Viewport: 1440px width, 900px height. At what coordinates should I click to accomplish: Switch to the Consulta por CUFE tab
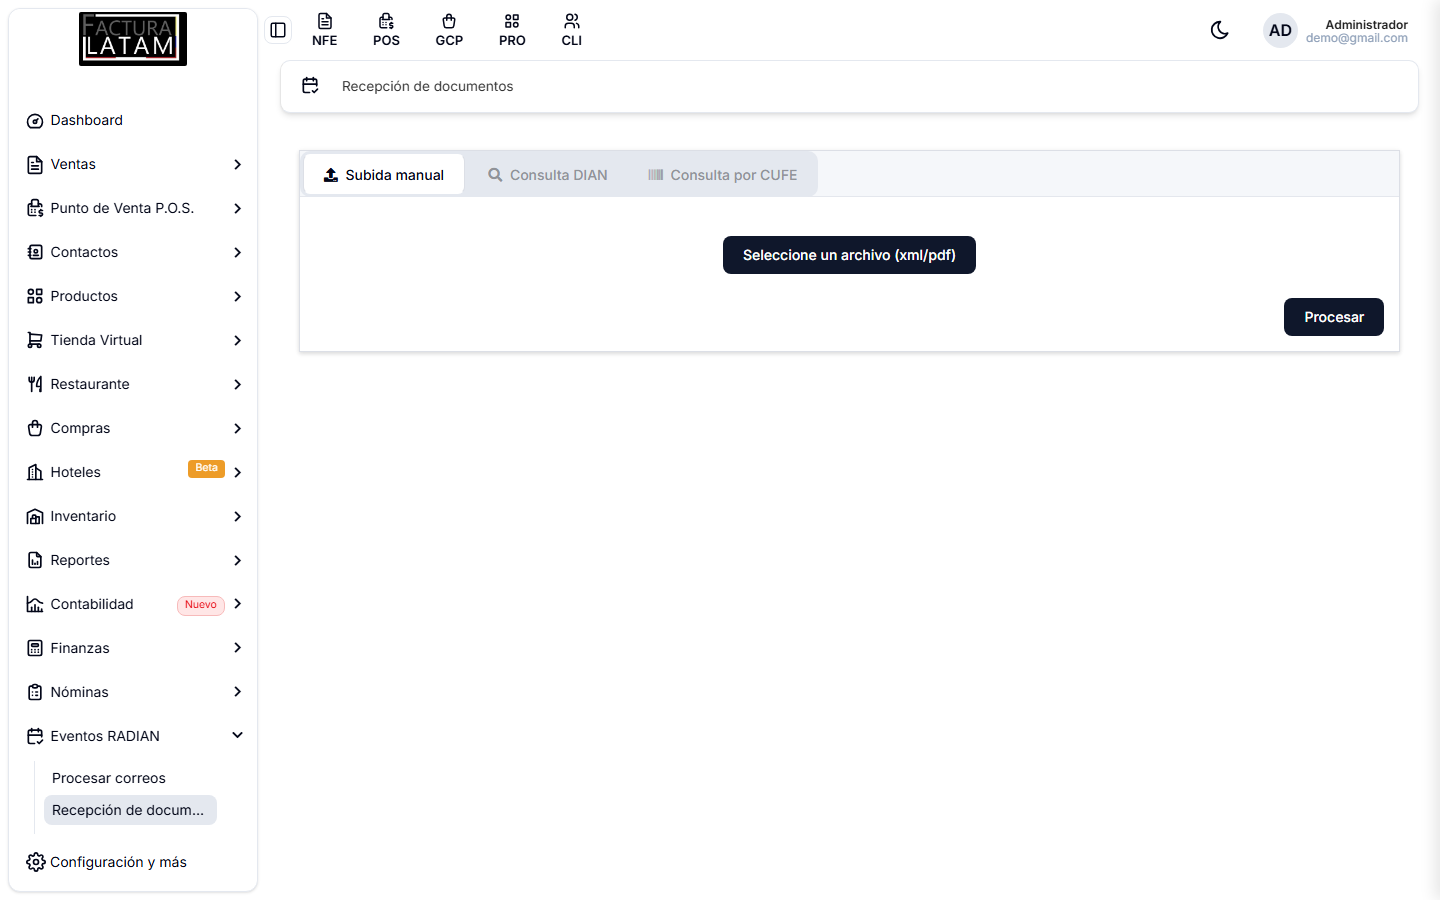point(722,175)
